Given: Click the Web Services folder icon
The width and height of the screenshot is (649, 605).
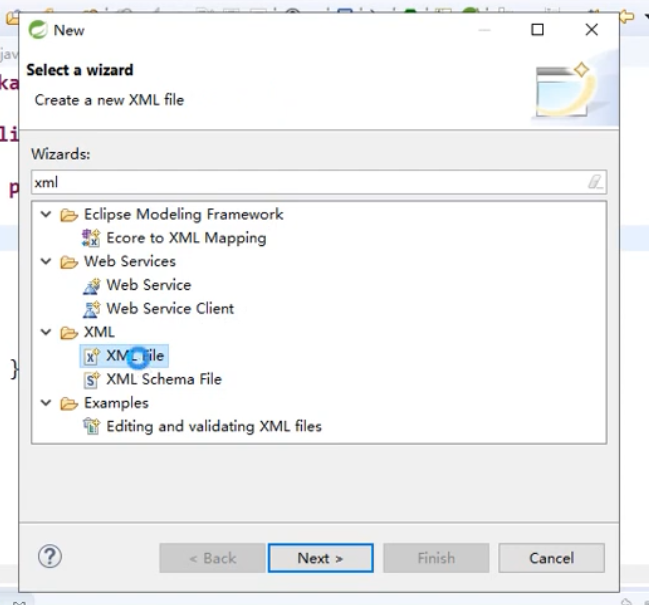Looking at the screenshot, I should click(x=69, y=262).
